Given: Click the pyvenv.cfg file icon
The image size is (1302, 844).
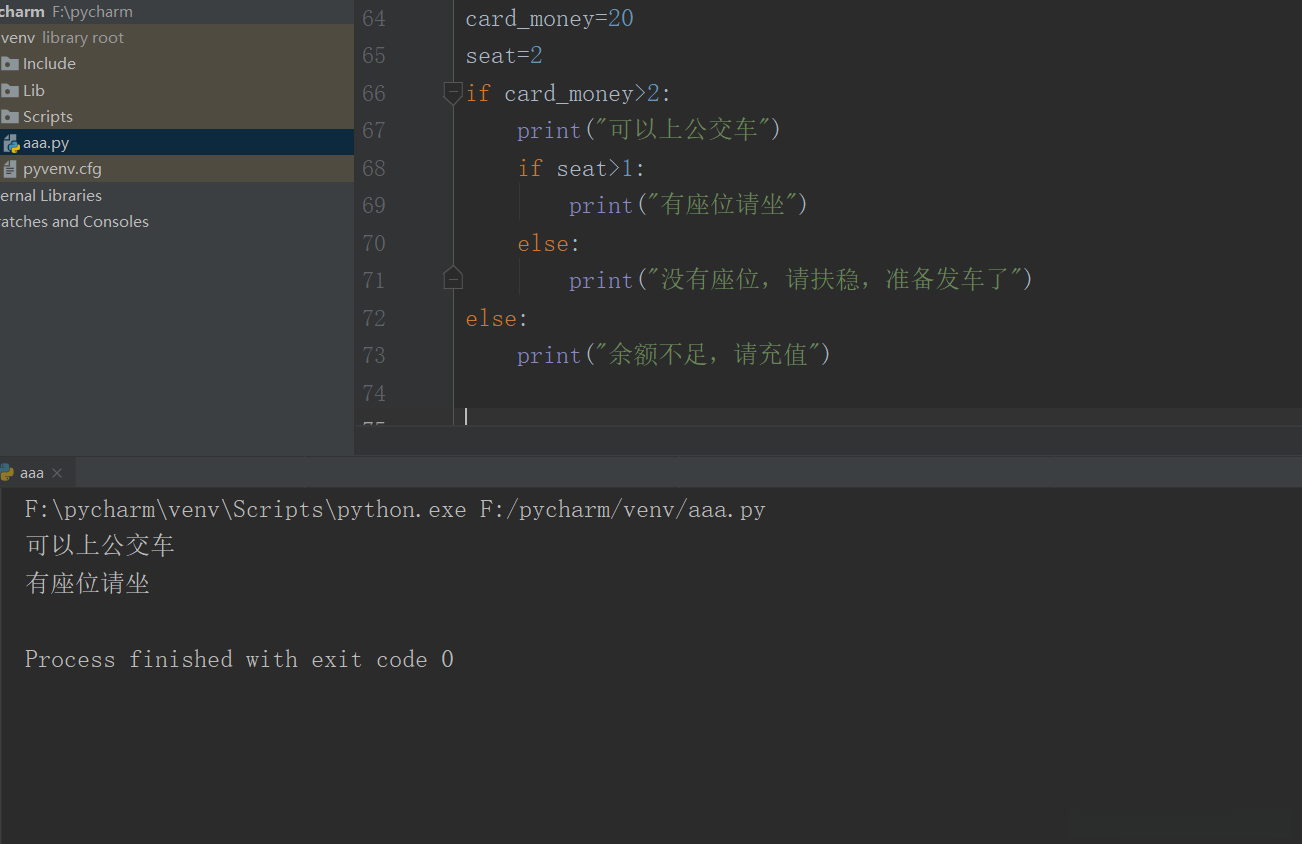Looking at the screenshot, I should click(10, 169).
